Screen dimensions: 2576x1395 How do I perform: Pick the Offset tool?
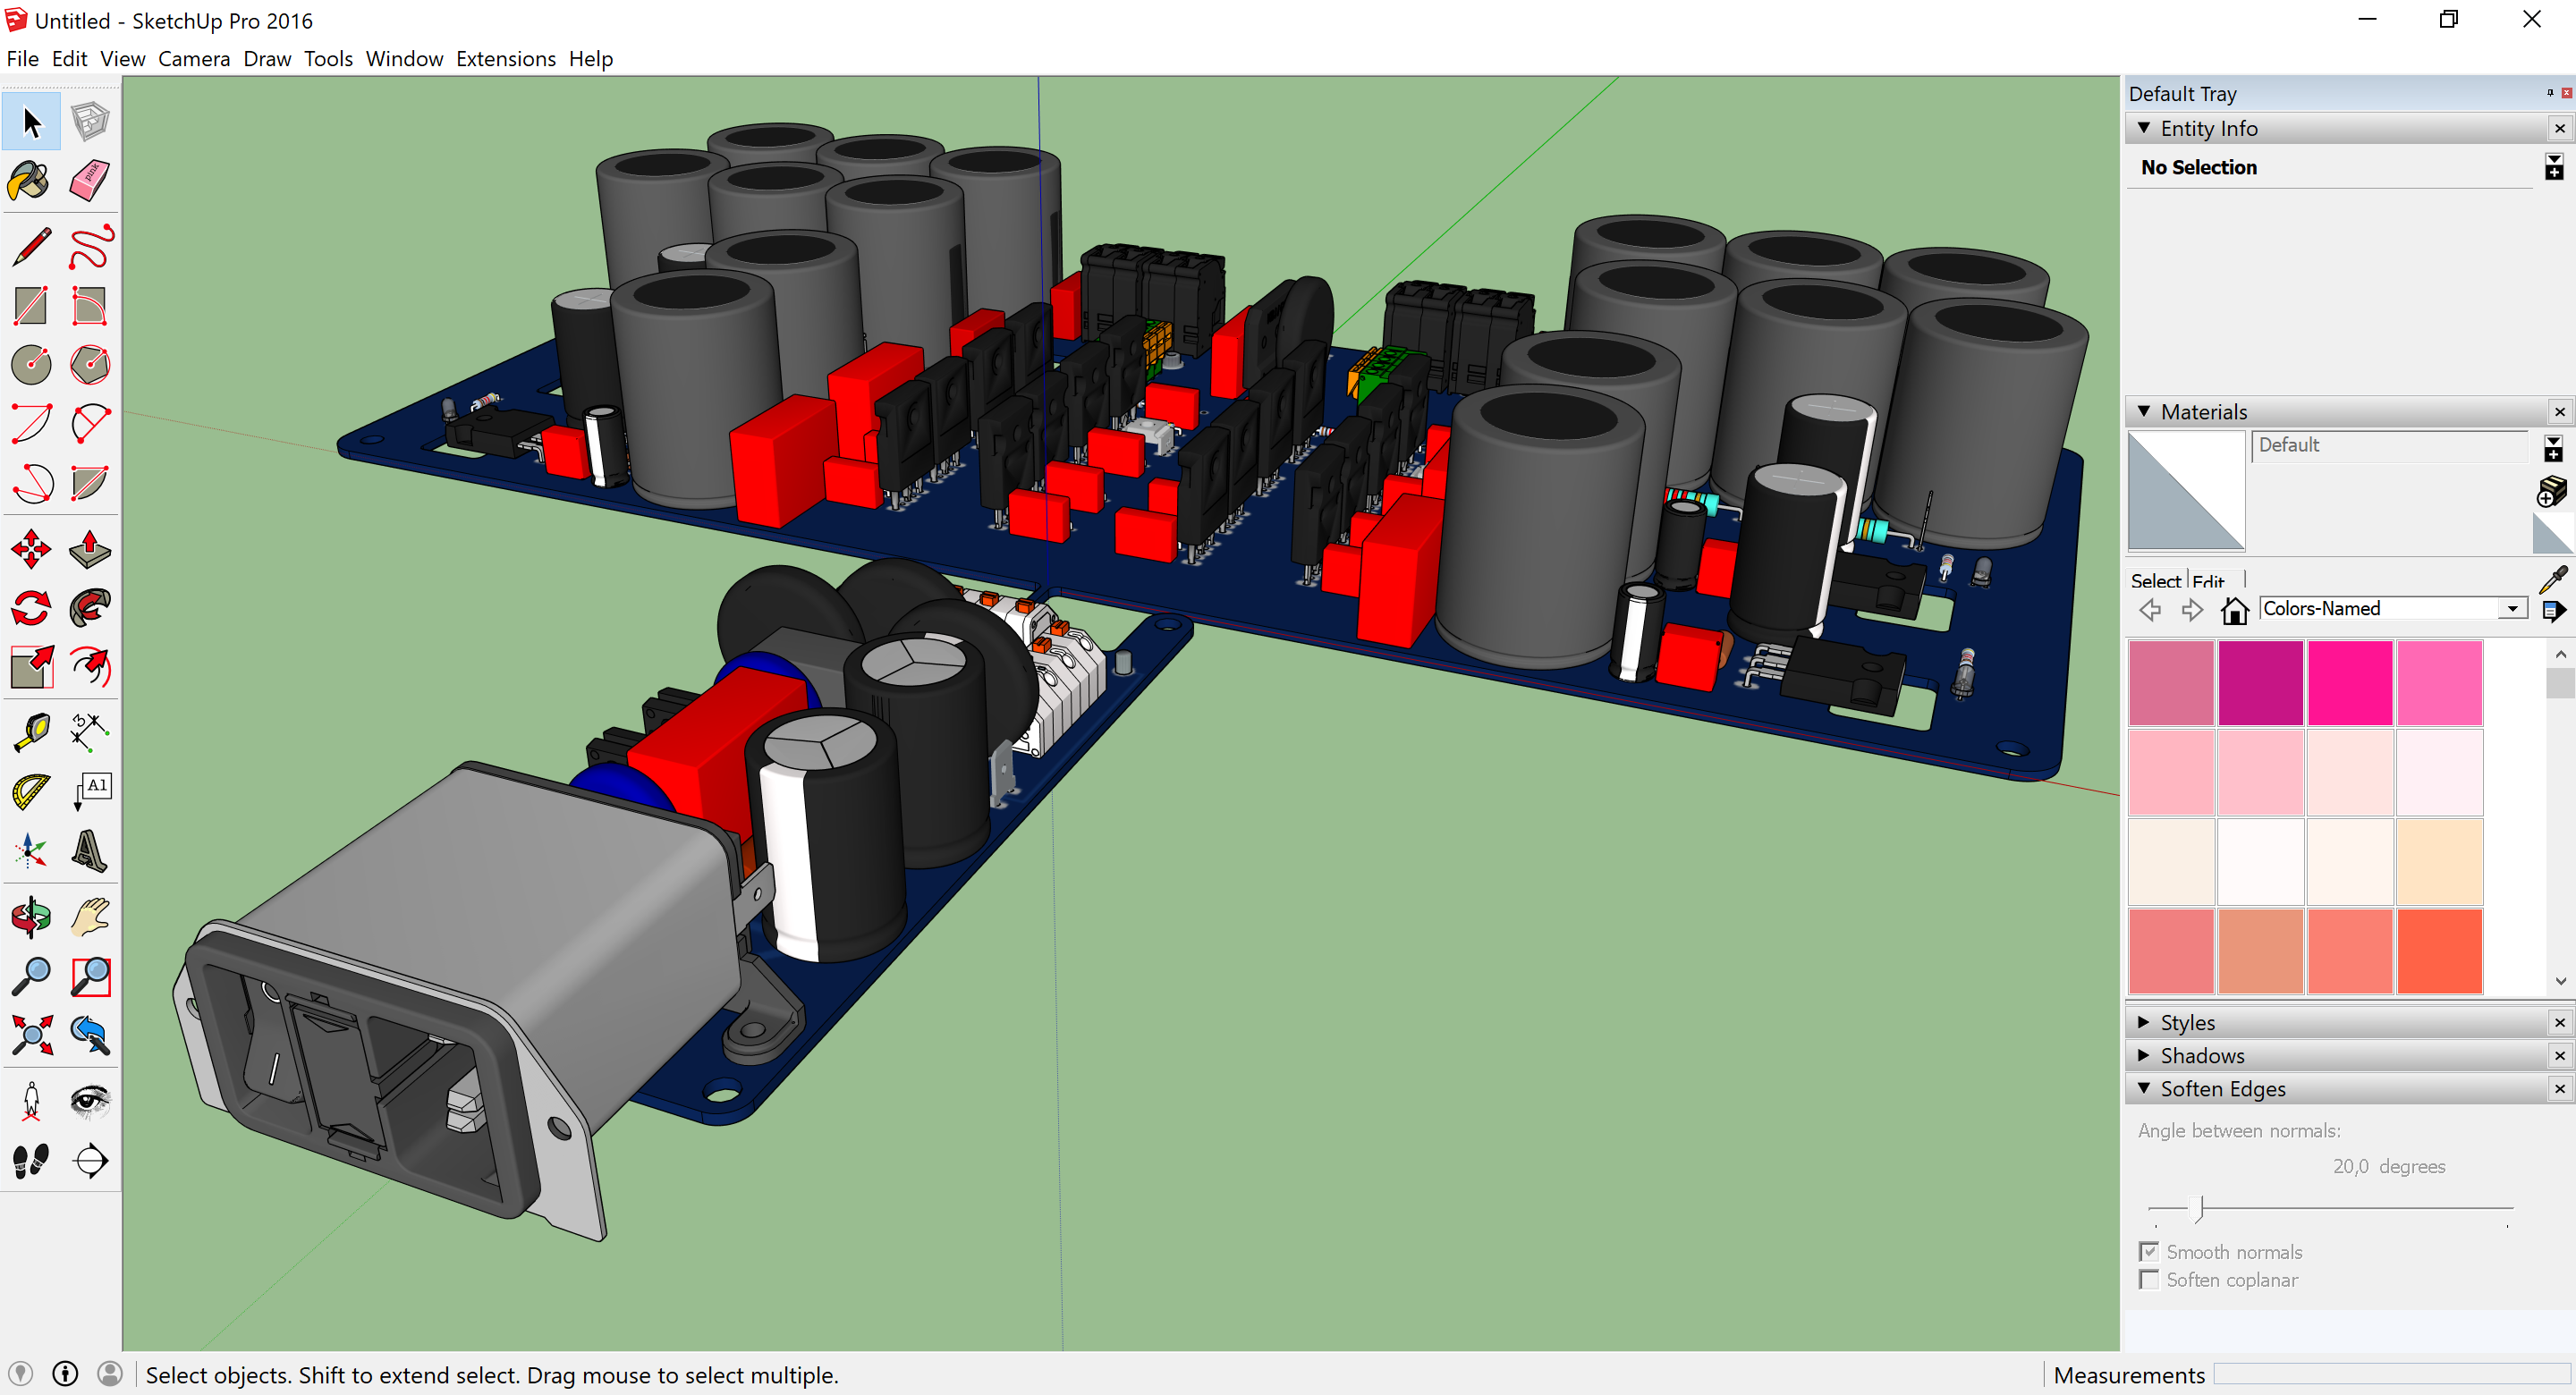click(x=90, y=667)
